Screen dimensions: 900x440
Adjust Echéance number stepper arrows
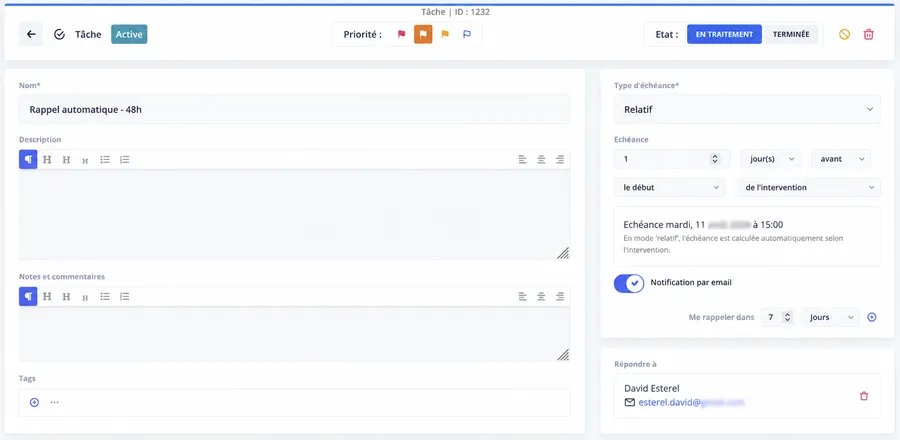pos(715,159)
